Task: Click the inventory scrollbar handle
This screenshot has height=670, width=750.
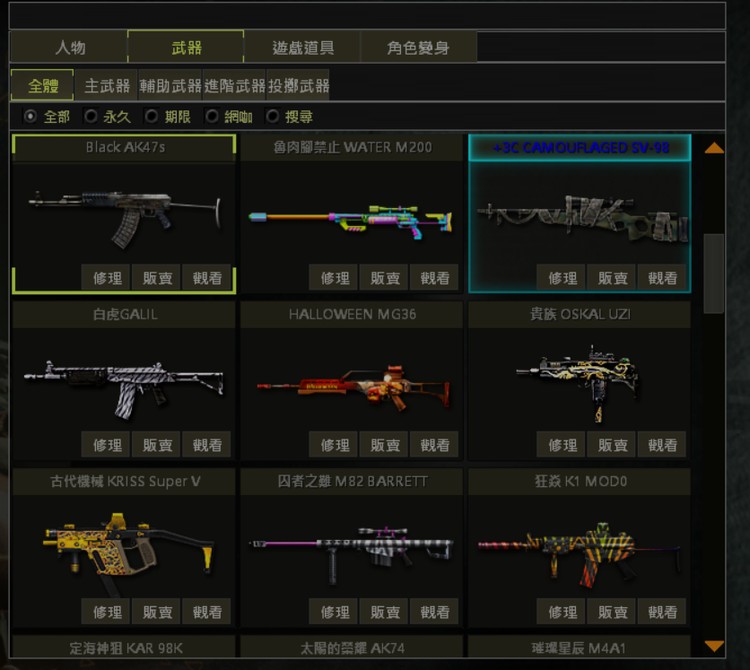Action: coord(714,274)
